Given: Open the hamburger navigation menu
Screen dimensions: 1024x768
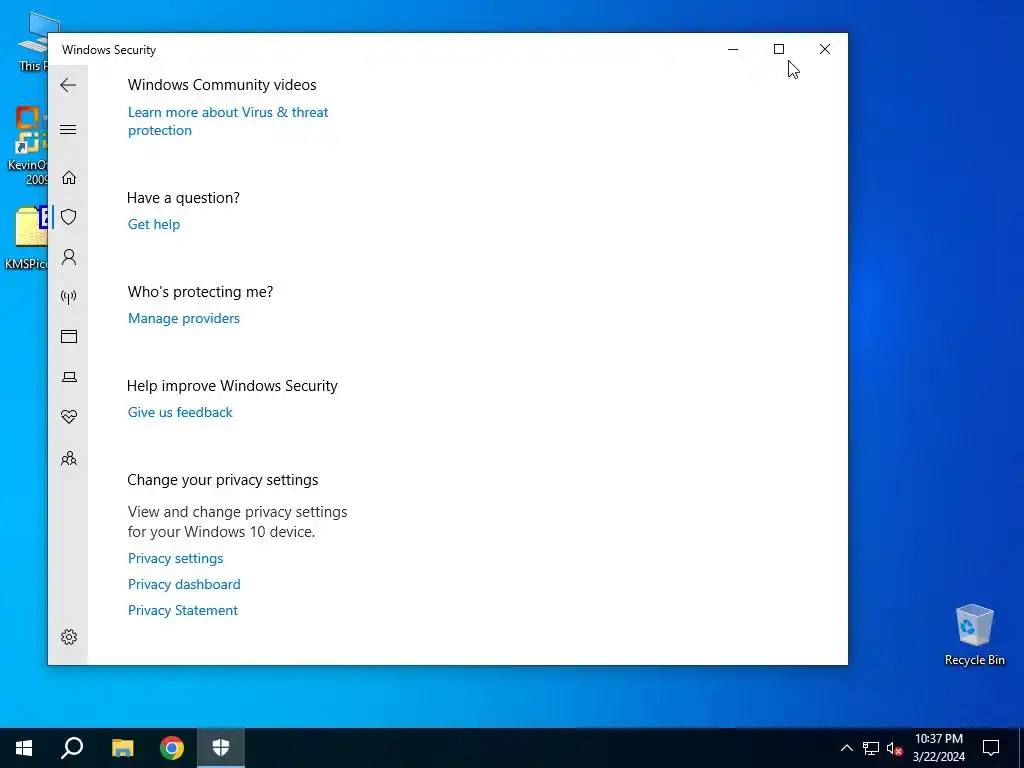Looking at the screenshot, I should (68, 129).
